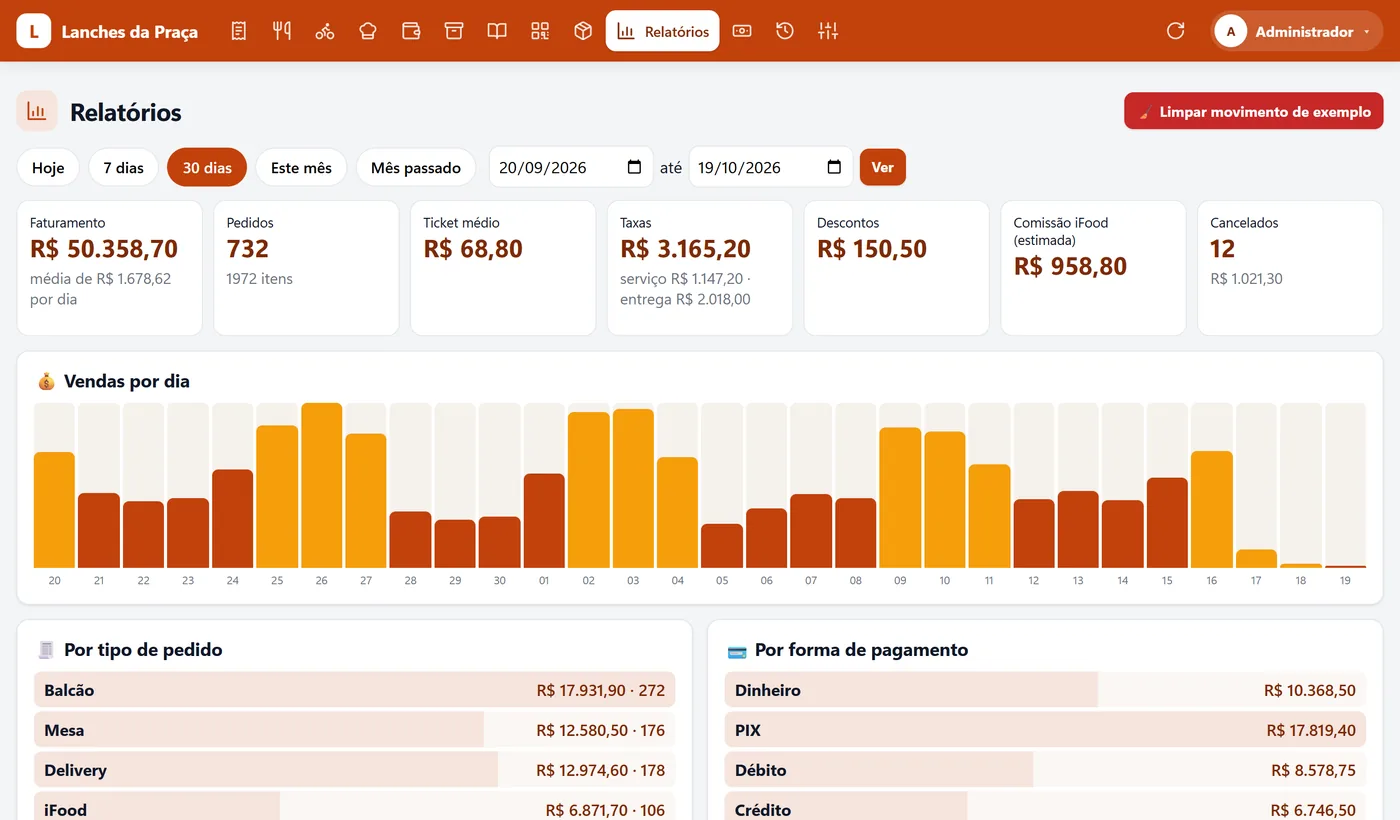
Task: Open the QR code icon
Action: (540, 31)
